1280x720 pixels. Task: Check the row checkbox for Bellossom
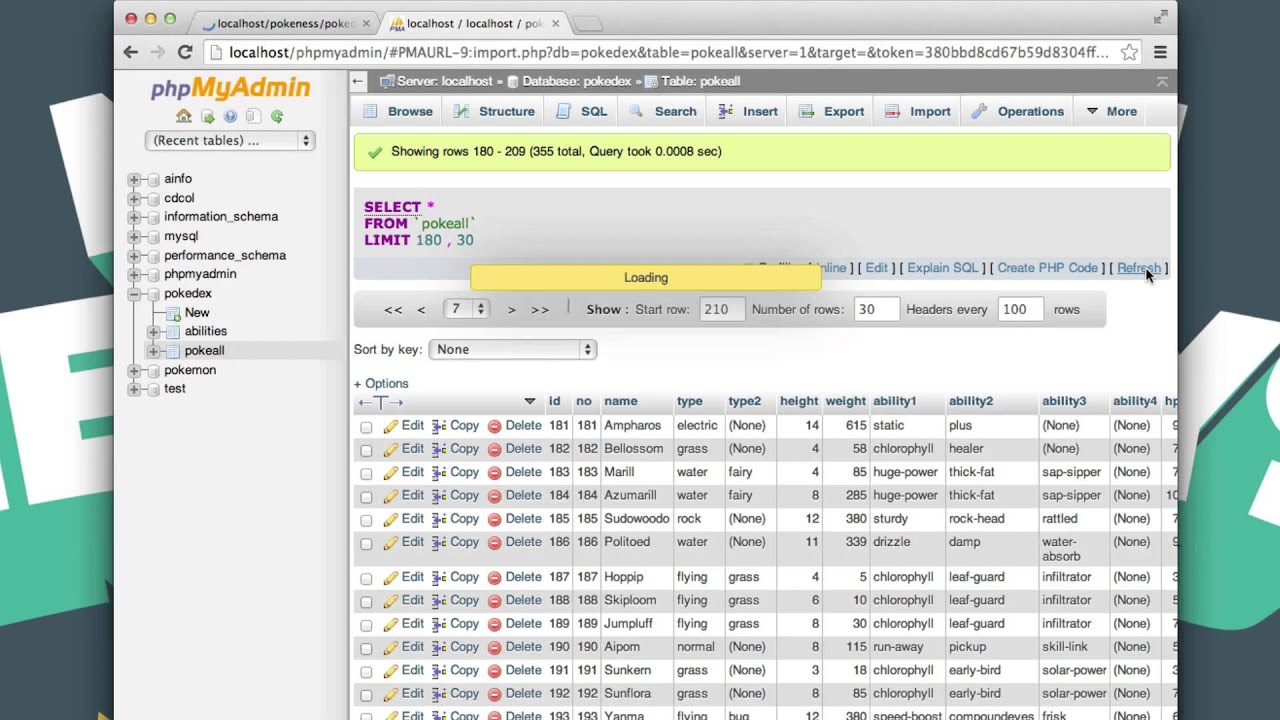tap(366, 450)
